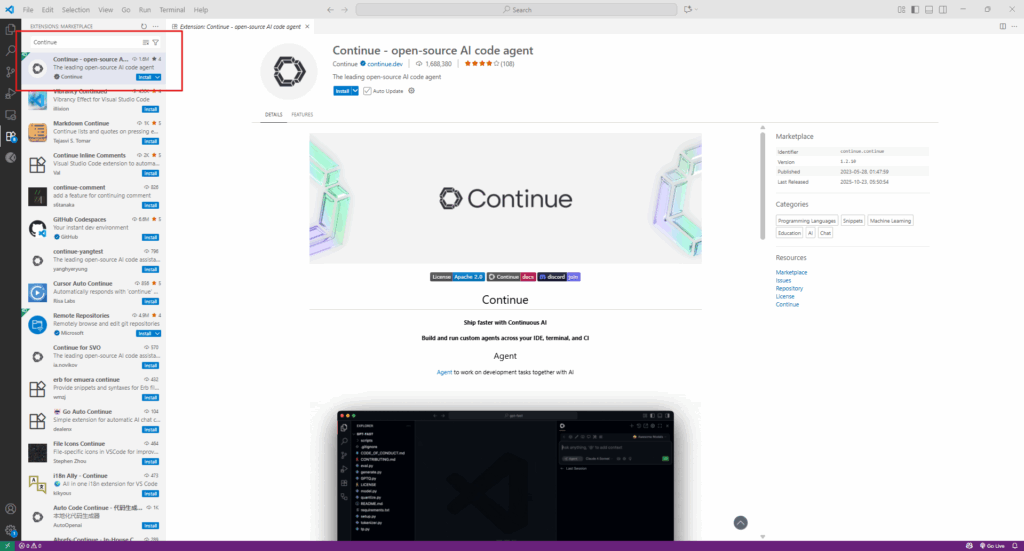Click the discord join badge
This screenshot has width=1024, height=551.
(x=559, y=277)
